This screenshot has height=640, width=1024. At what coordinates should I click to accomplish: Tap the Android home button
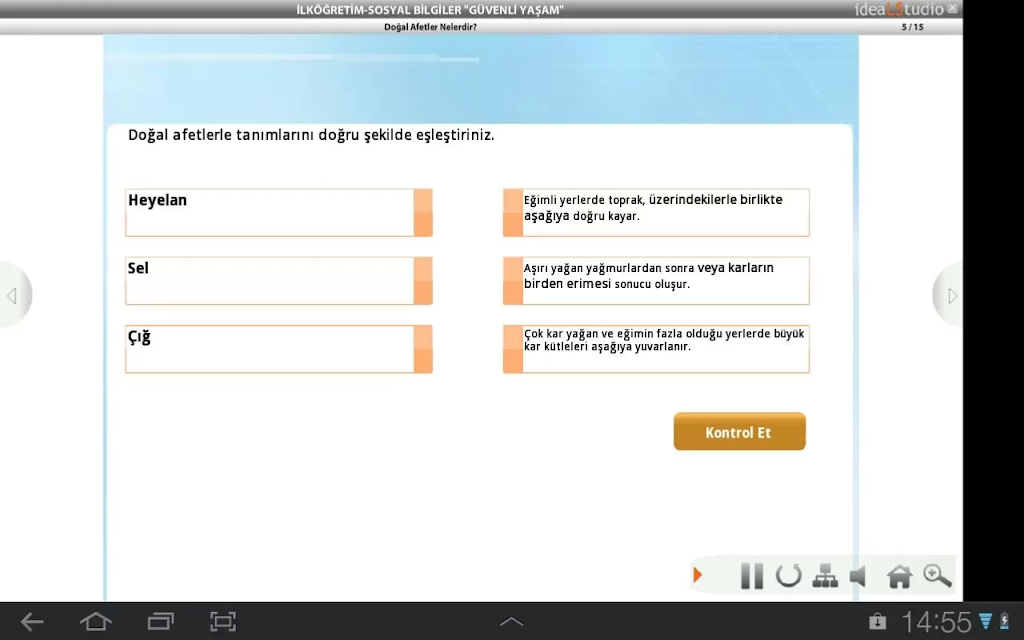(95, 622)
